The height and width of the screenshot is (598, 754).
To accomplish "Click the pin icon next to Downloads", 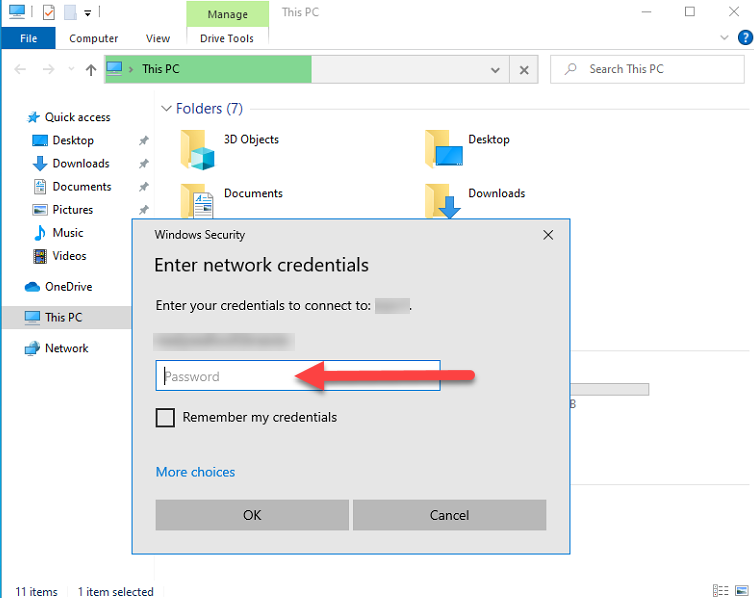I will coord(143,164).
